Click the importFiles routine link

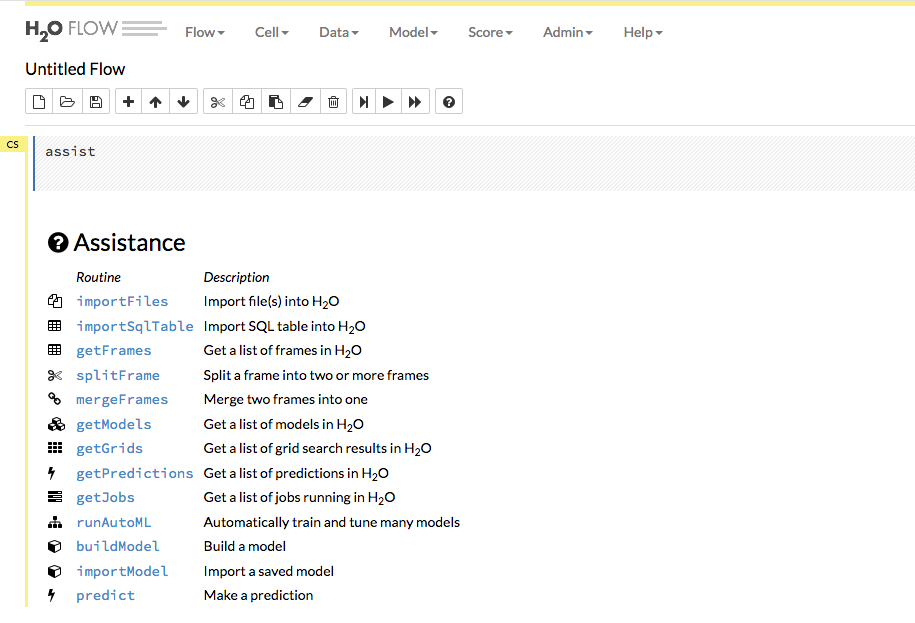tap(122, 302)
